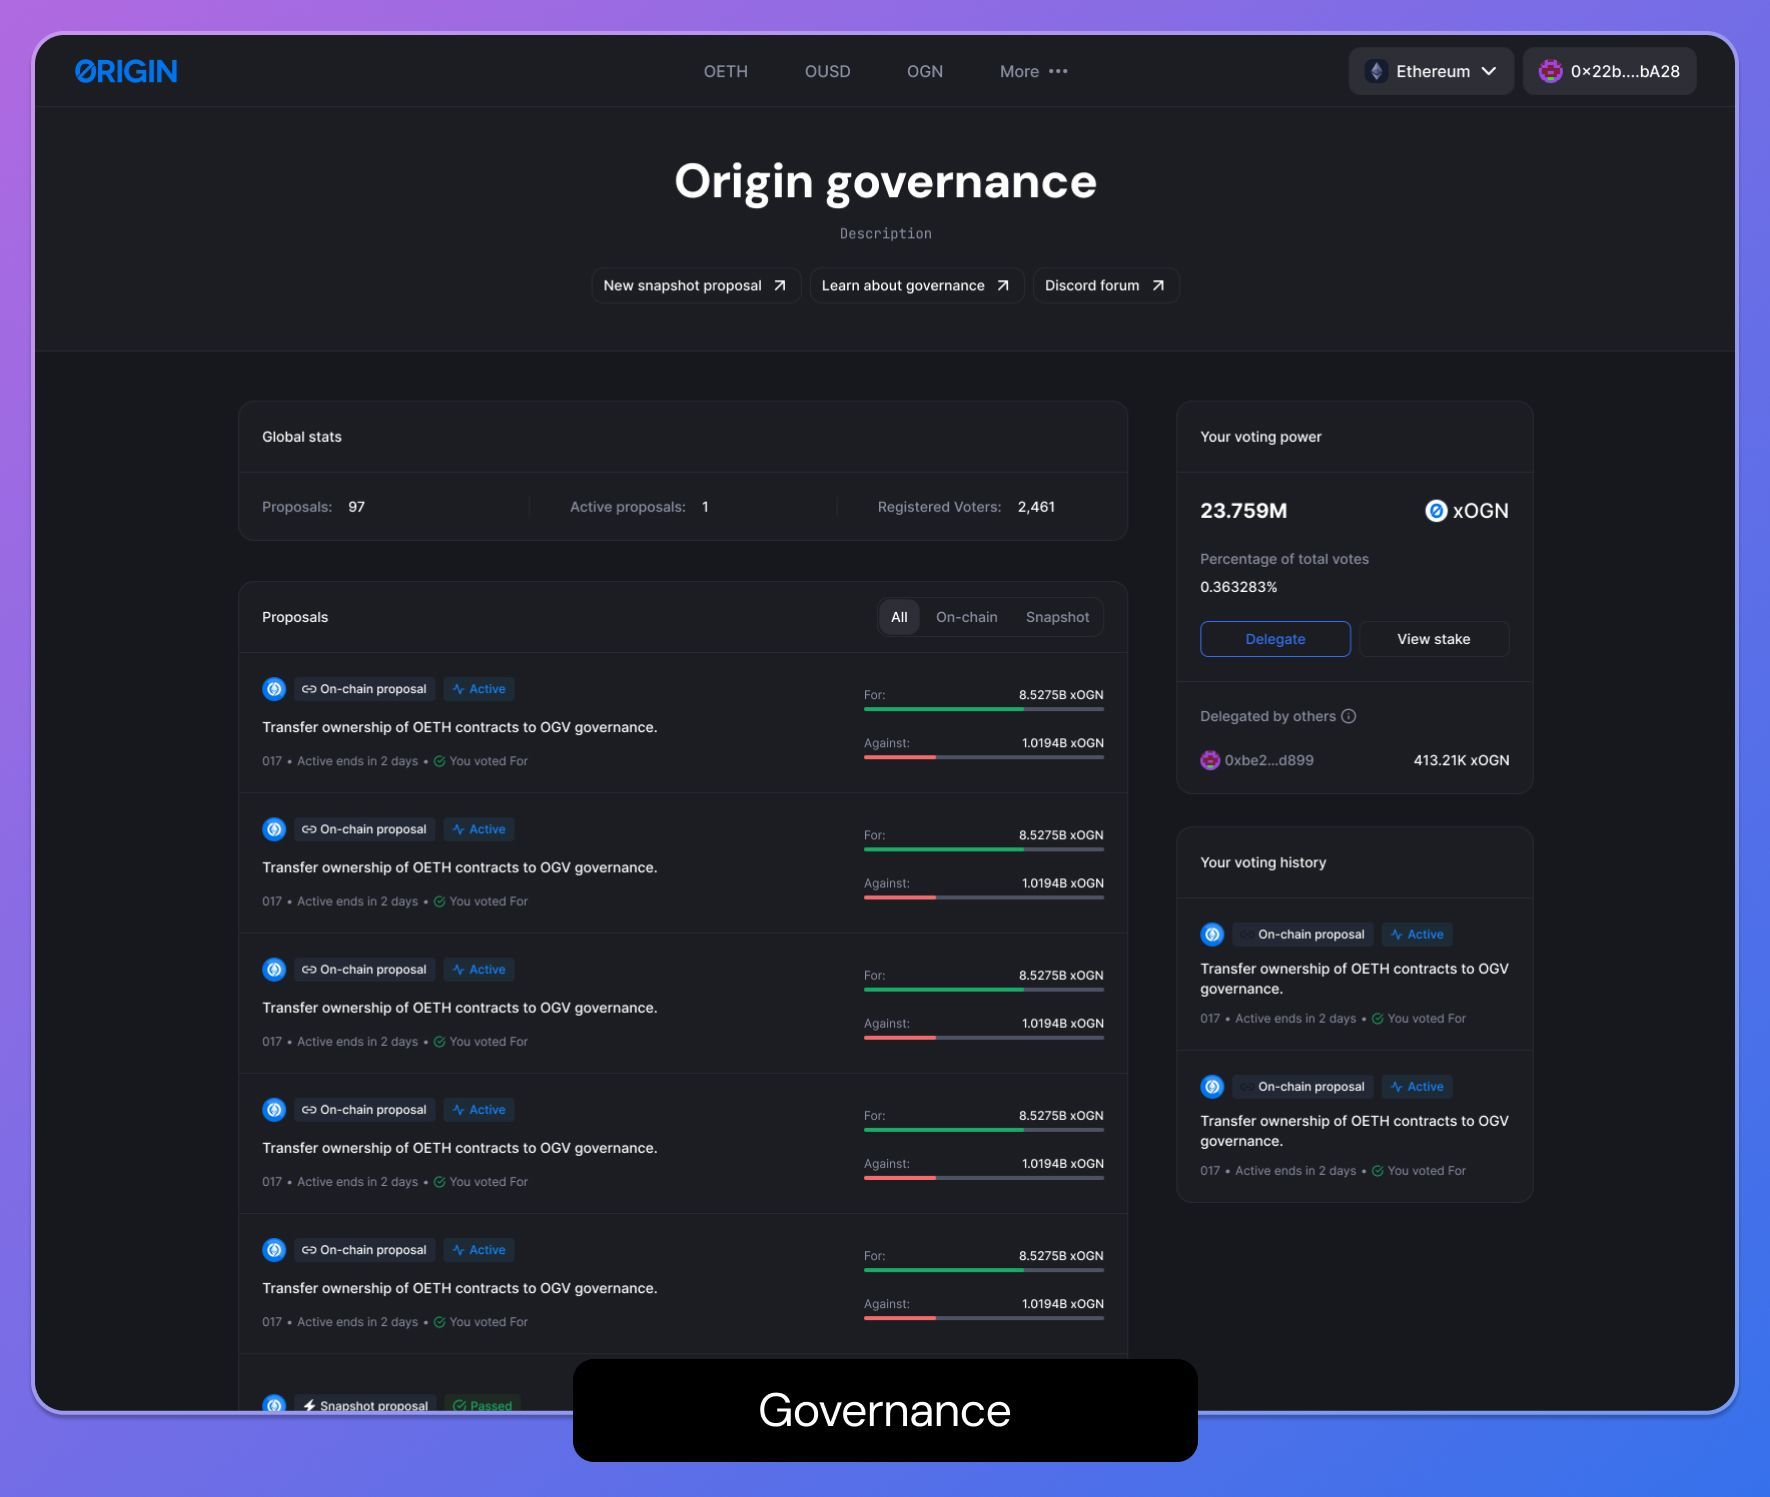Click the For vote bar in first proposal
Screen dimensions: 1770x1497
pyautogui.click(x=984, y=709)
